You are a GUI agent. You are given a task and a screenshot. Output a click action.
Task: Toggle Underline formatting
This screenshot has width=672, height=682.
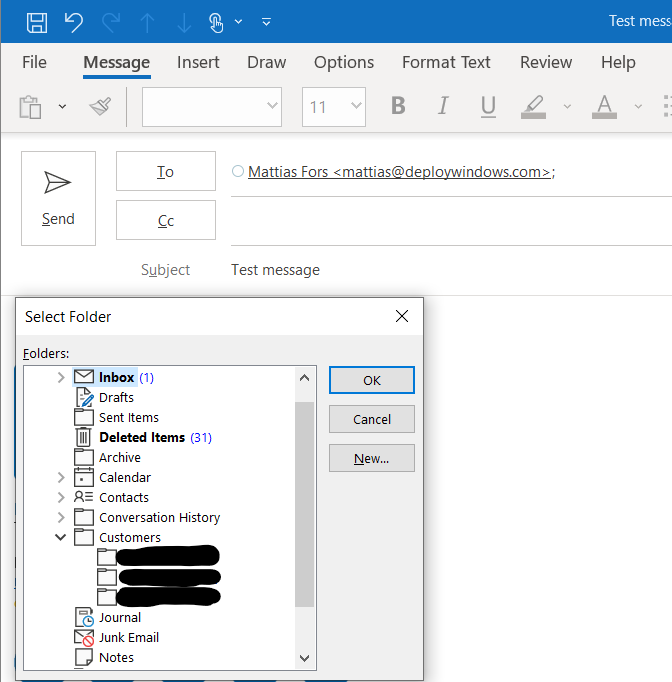(x=488, y=106)
